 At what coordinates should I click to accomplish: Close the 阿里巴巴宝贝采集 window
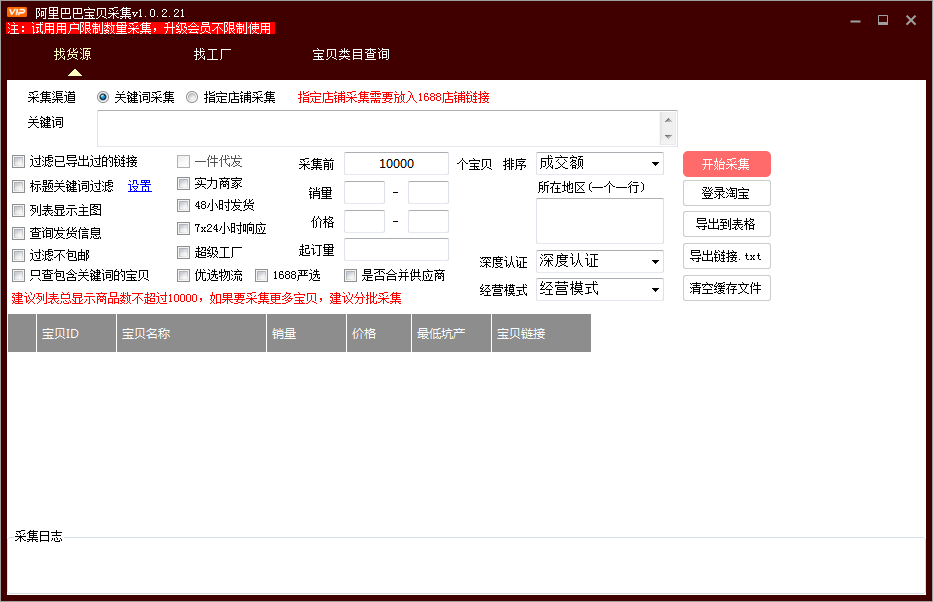click(x=911, y=20)
